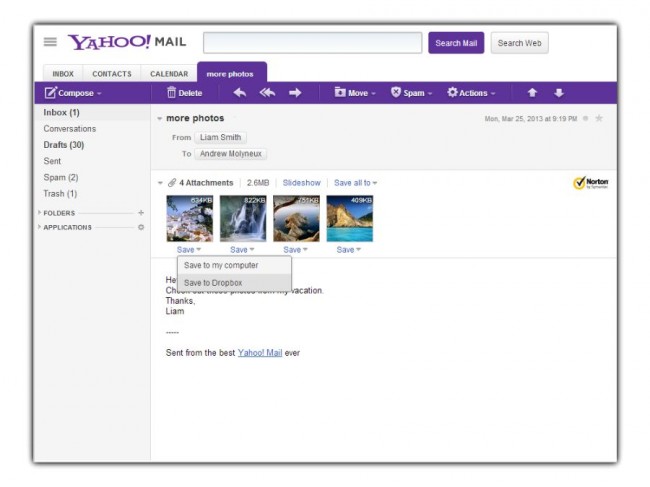Open the Yahoo! Mail signature link

pyautogui.click(x=260, y=353)
